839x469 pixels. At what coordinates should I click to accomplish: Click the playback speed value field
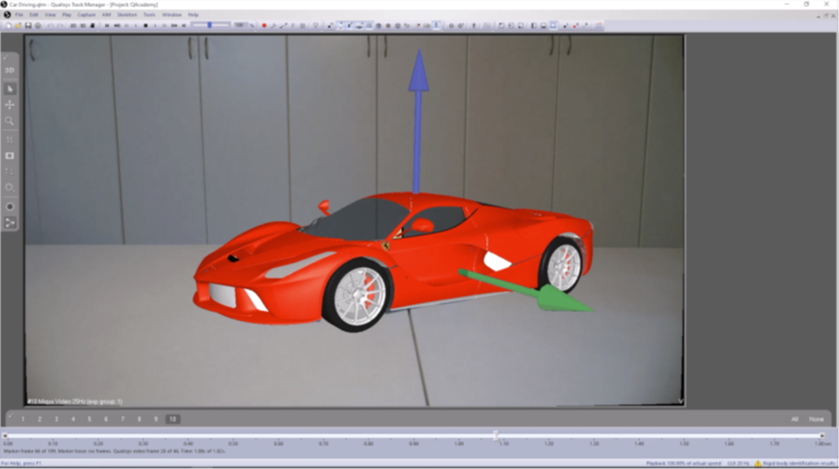(239, 25)
